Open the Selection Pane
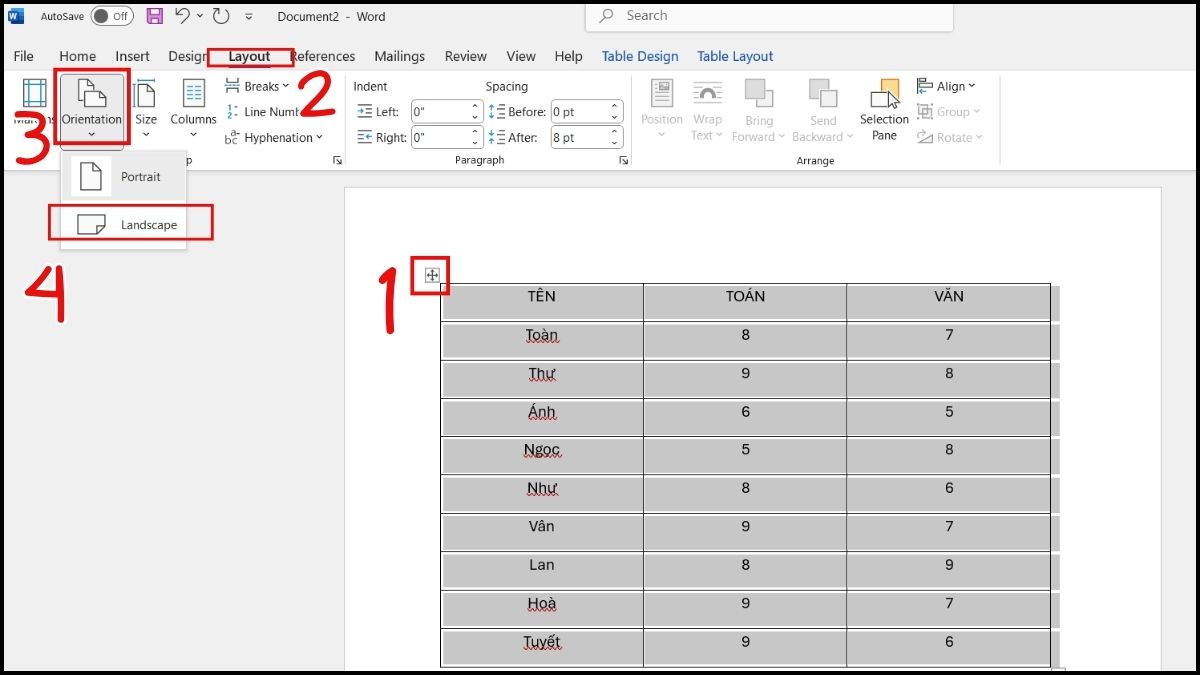Screen dimensions: 1200x675 (884, 110)
